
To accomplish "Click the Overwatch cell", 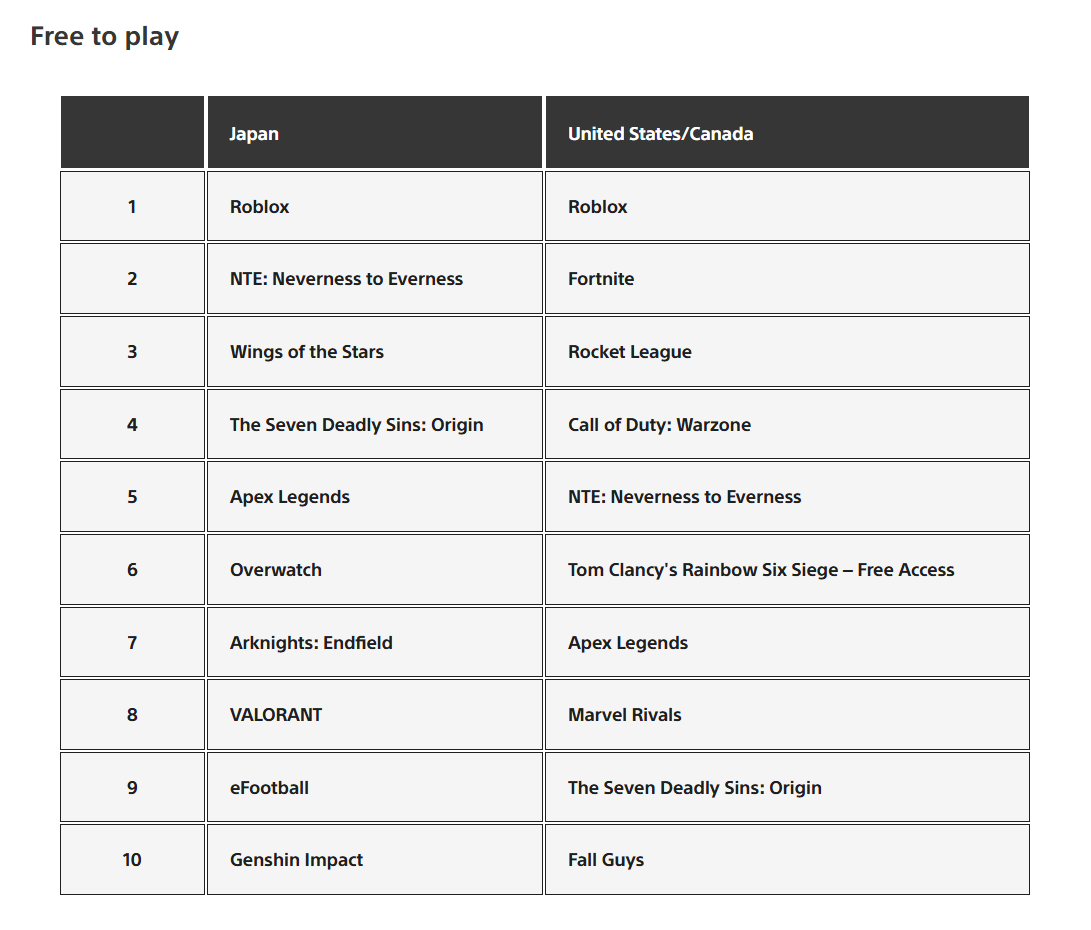I will (374, 570).
